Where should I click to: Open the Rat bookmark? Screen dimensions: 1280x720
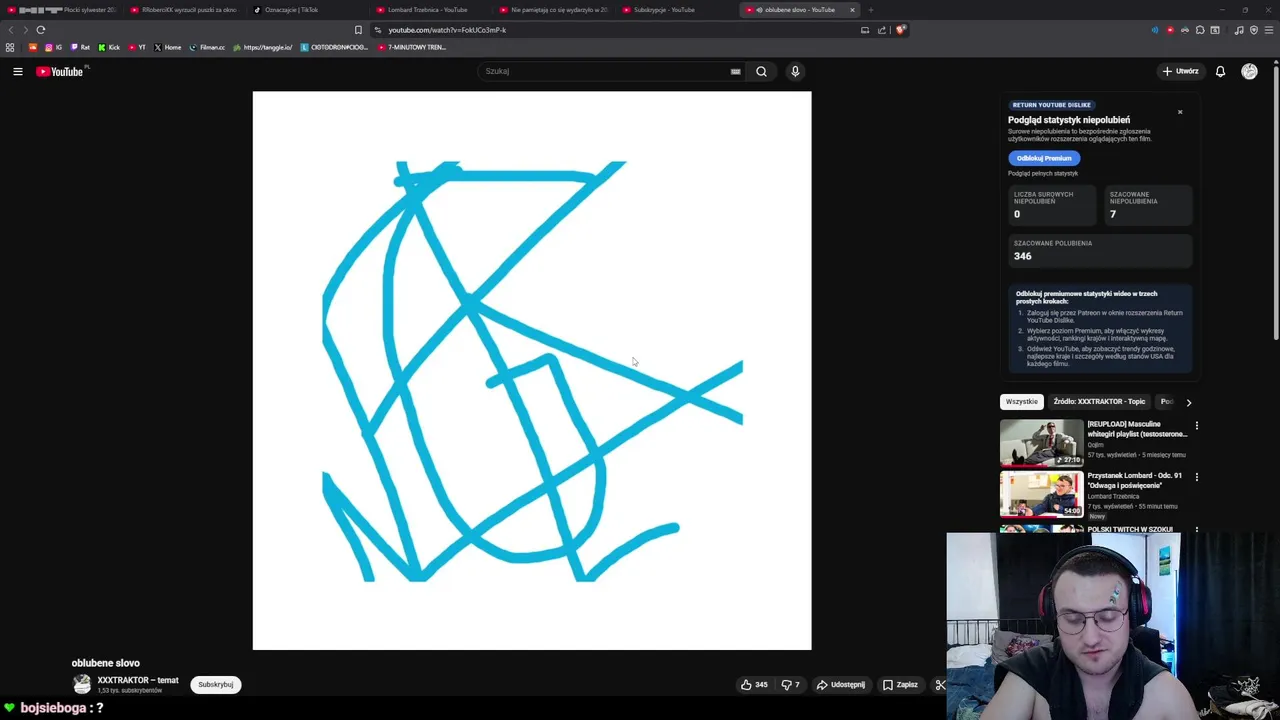[80, 47]
